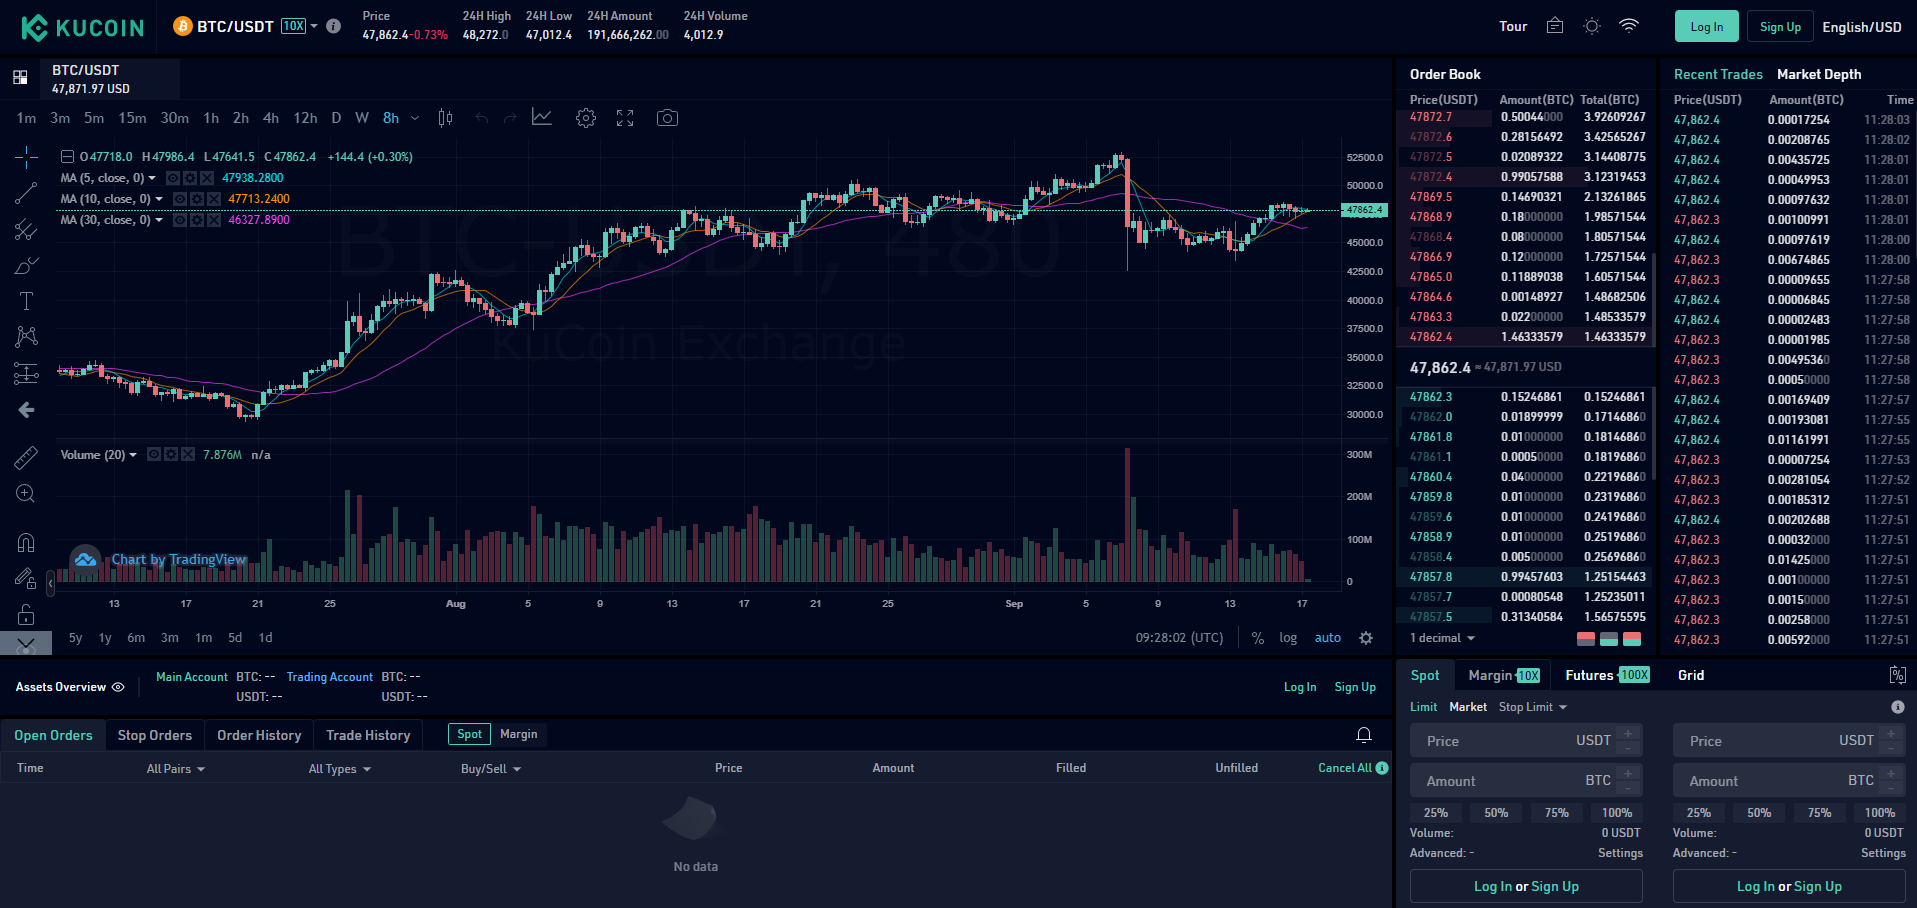Collapse the chart legend box
Viewport: 1917px width, 908px height.
coord(67,157)
